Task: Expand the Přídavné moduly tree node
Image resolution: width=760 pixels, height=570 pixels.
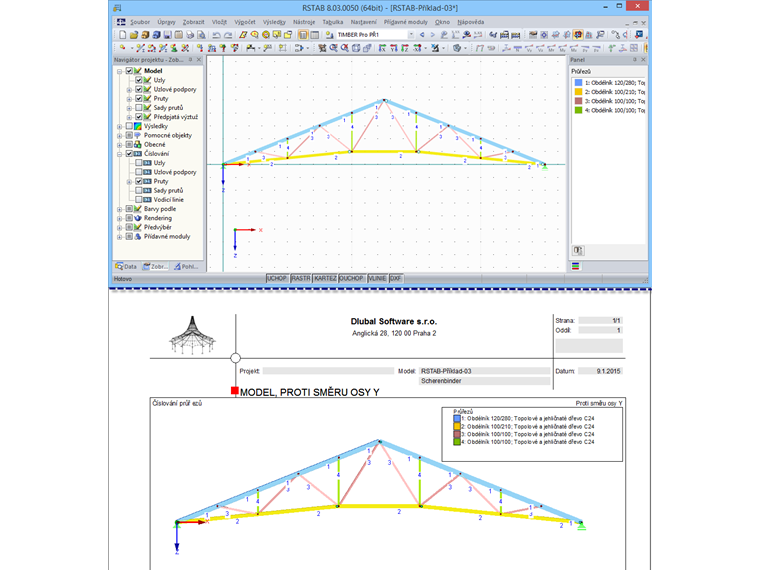Action: point(119,237)
